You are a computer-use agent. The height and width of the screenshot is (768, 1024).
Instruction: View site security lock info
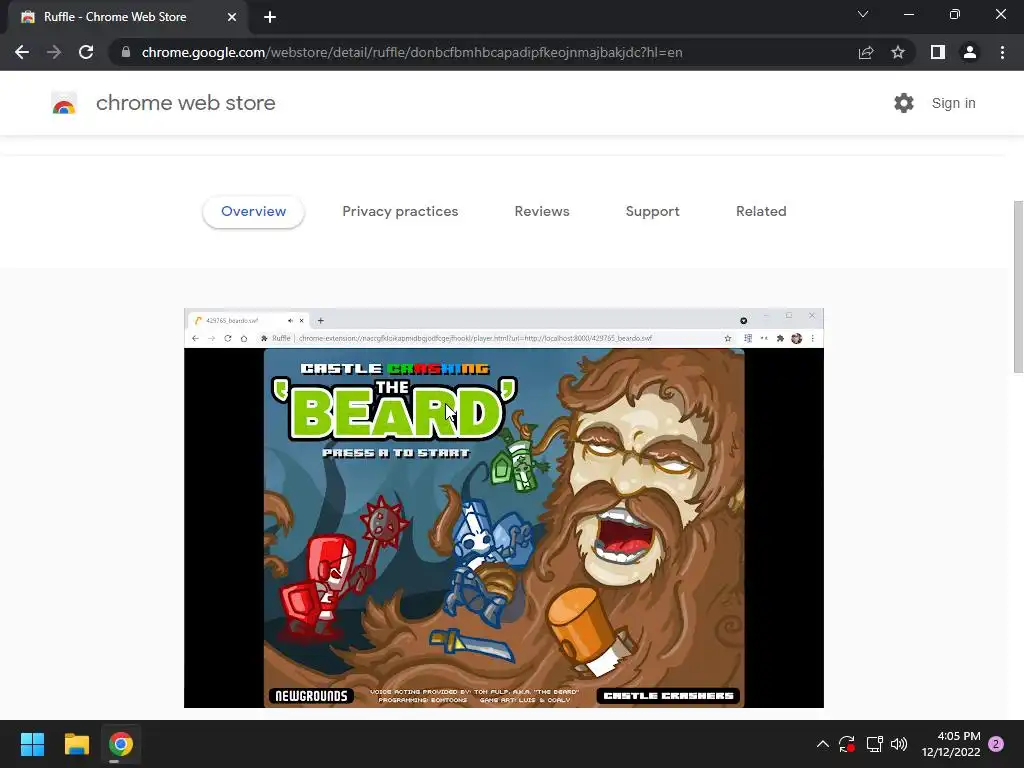tap(126, 52)
